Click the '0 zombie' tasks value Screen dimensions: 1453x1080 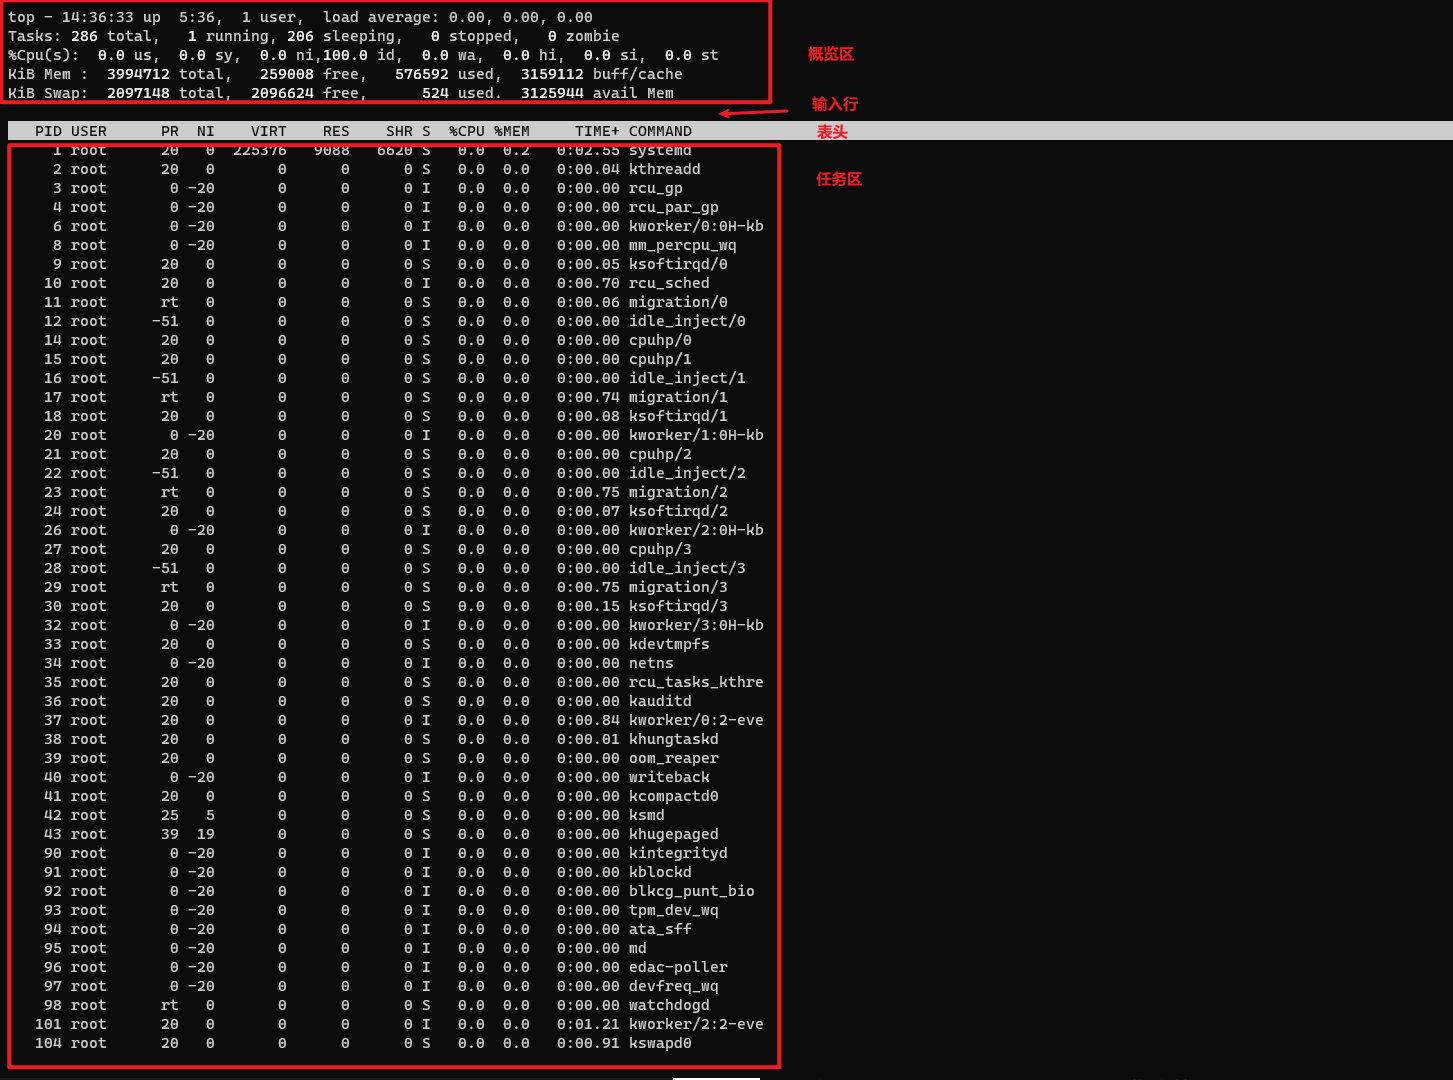pos(584,36)
